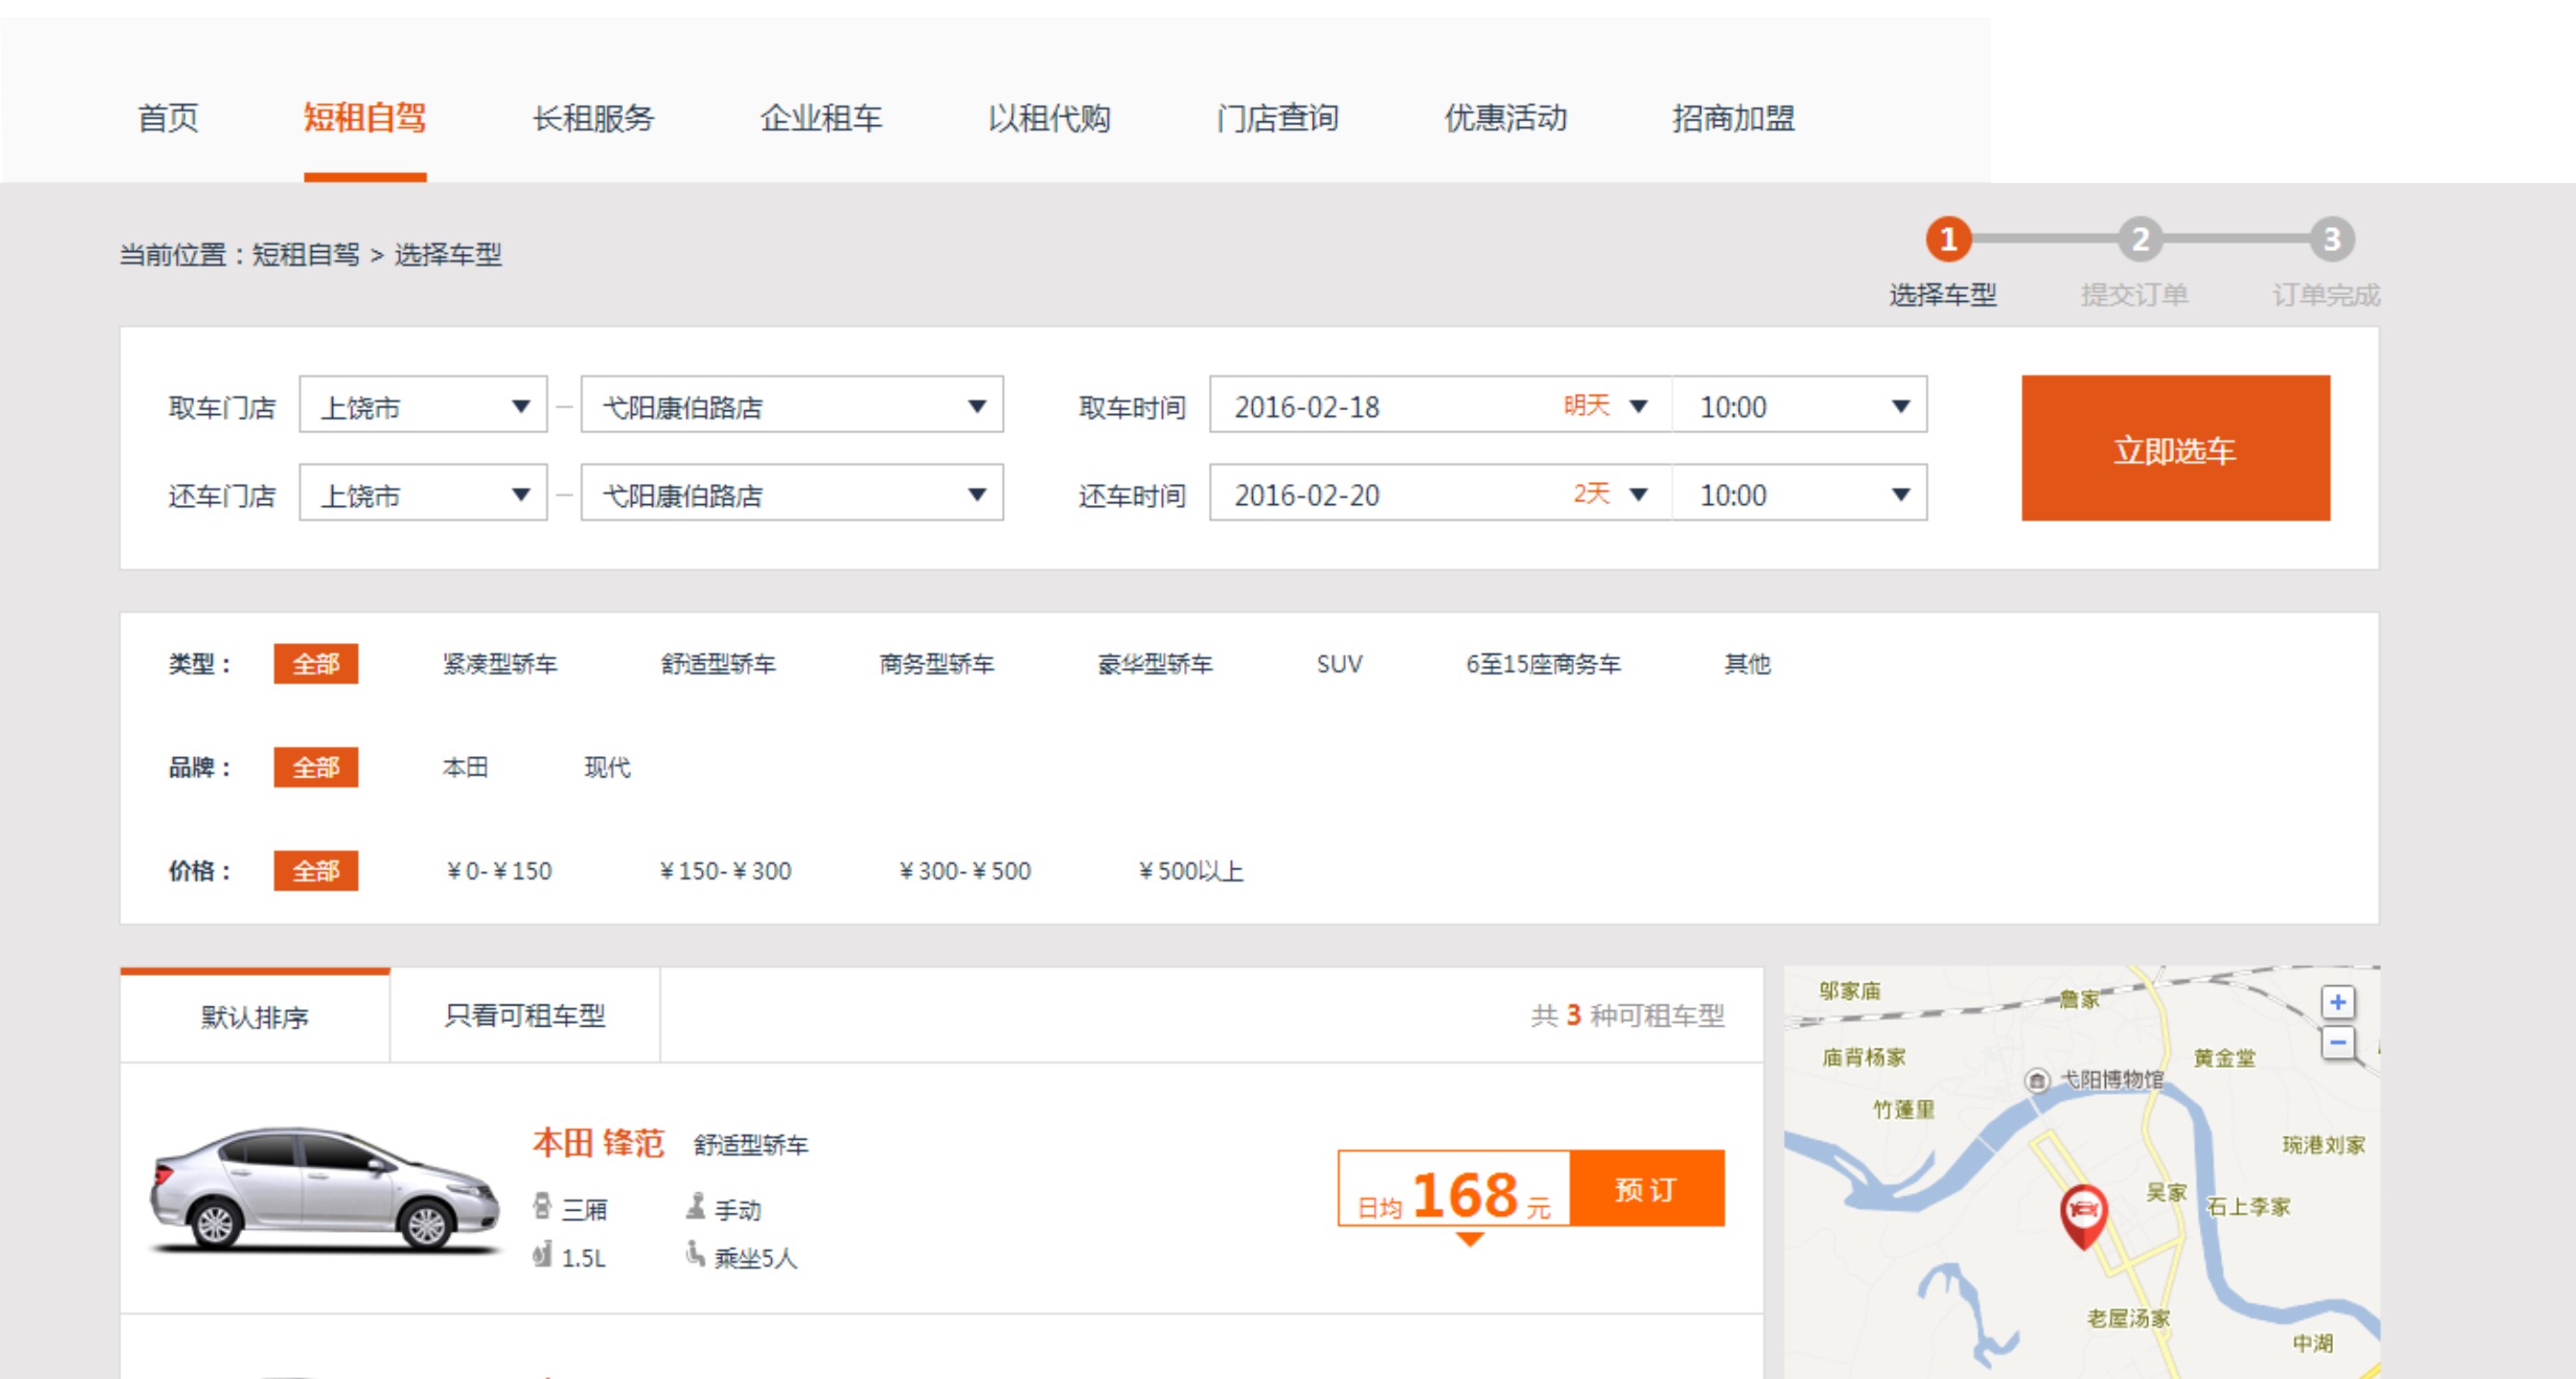The image size is (2576, 1379).
Task: Click the 预订 button for 本田锋范
Action: 1646,1189
